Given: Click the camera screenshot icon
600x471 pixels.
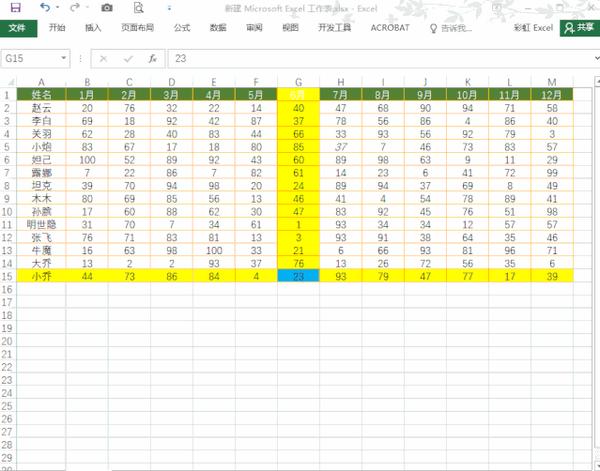Looking at the screenshot, I should pyautogui.click(x=107, y=8).
